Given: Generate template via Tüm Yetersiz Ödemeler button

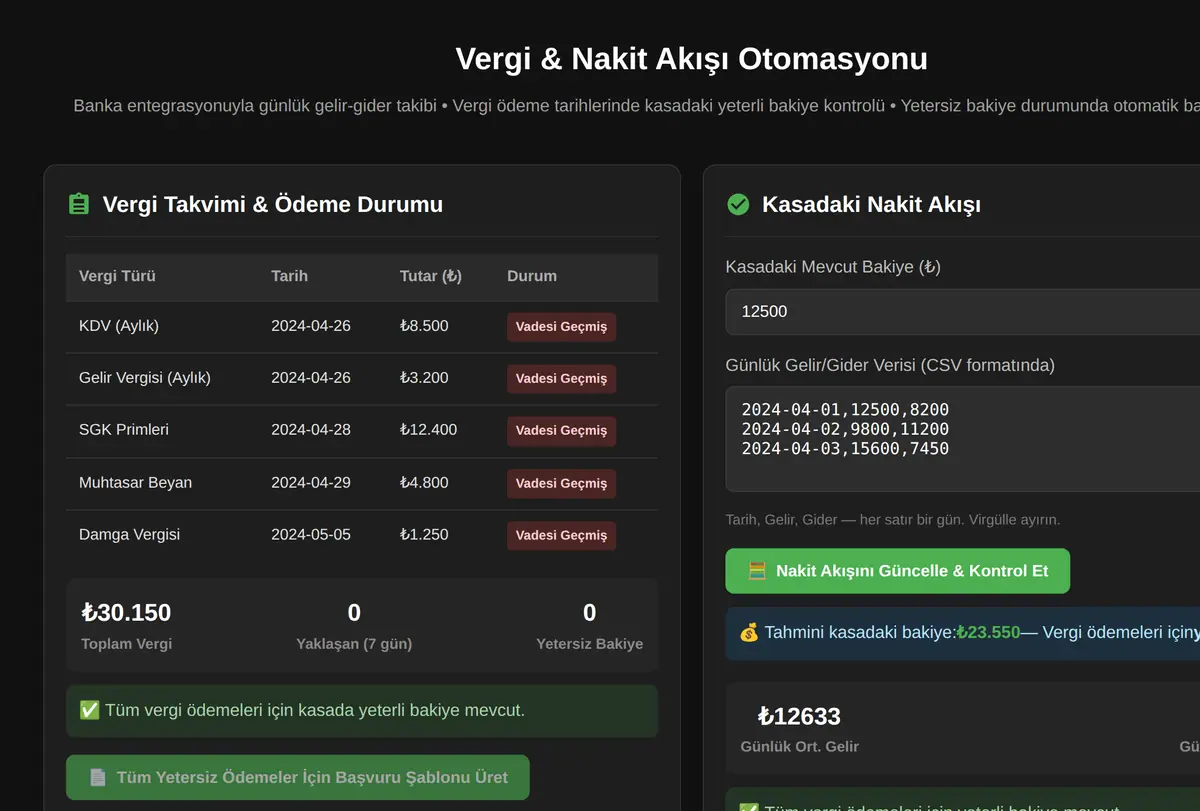Looking at the screenshot, I should click(x=297, y=777).
